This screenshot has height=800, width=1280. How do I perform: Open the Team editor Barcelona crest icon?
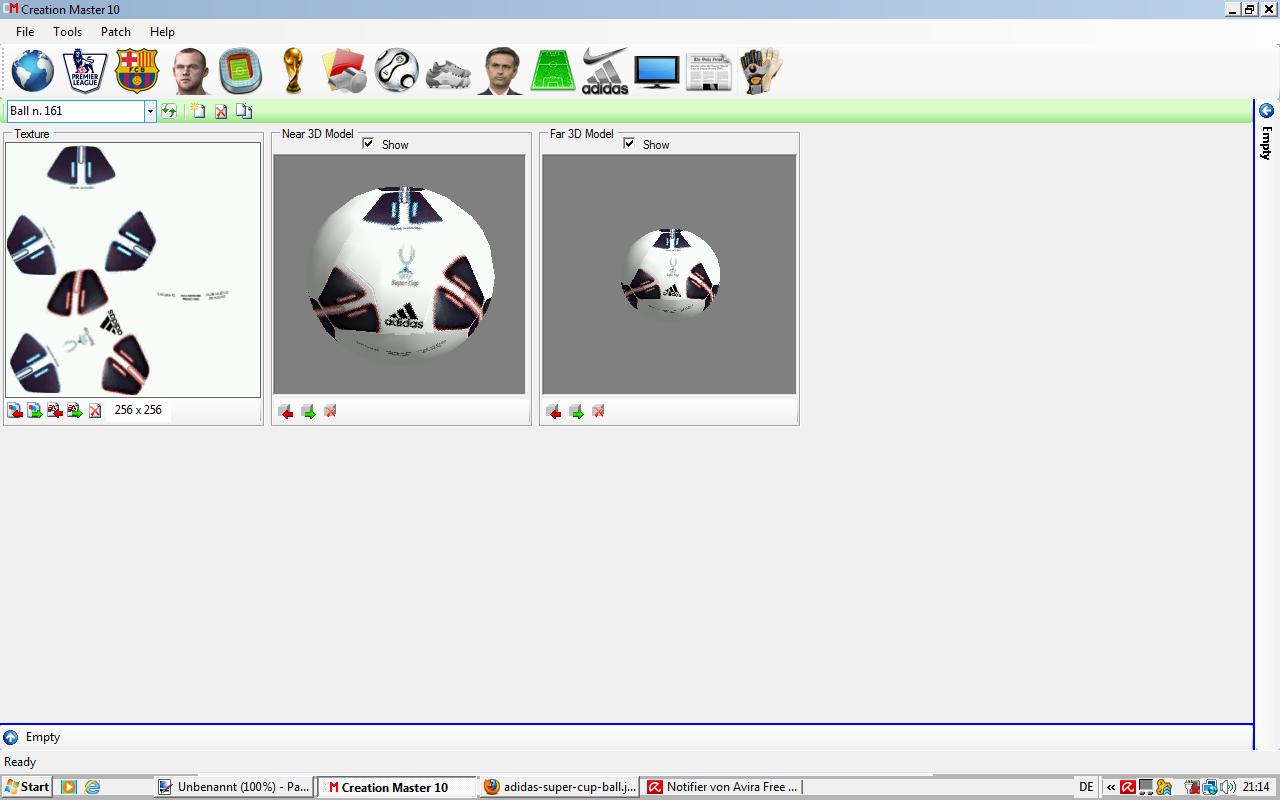tap(137, 71)
